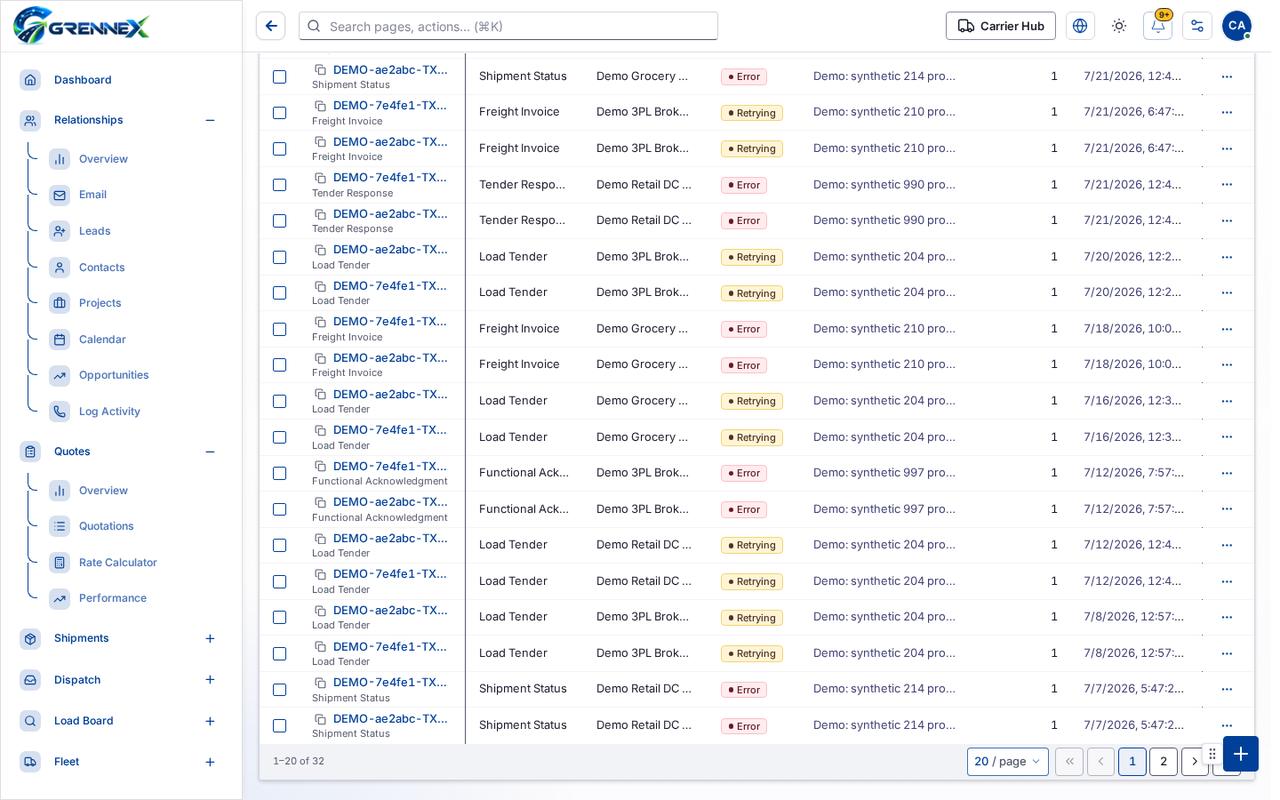Focus the Search pages, actions field
Screen dimensions: 1280x800
coord(508,26)
